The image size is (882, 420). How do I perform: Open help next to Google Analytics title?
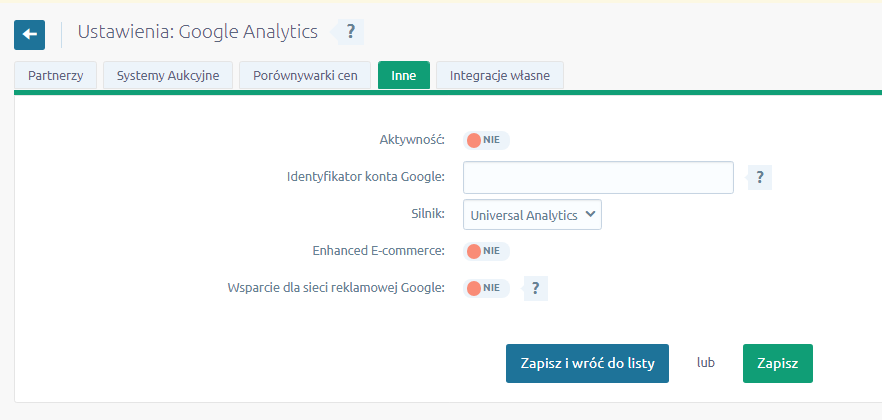(x=350, y=32)
